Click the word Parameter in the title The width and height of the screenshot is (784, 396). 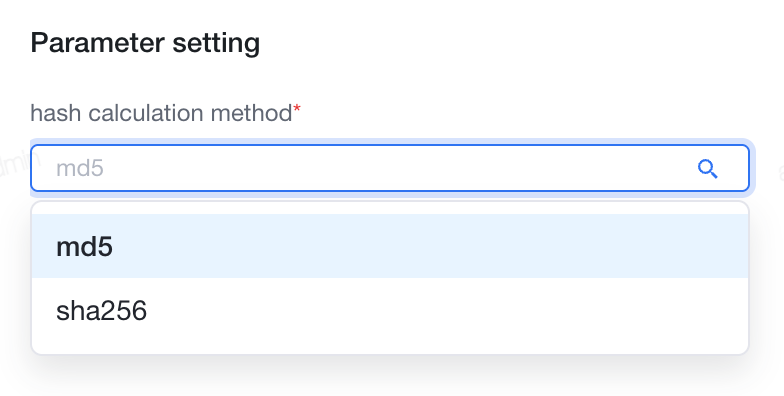tap(98, 43)
